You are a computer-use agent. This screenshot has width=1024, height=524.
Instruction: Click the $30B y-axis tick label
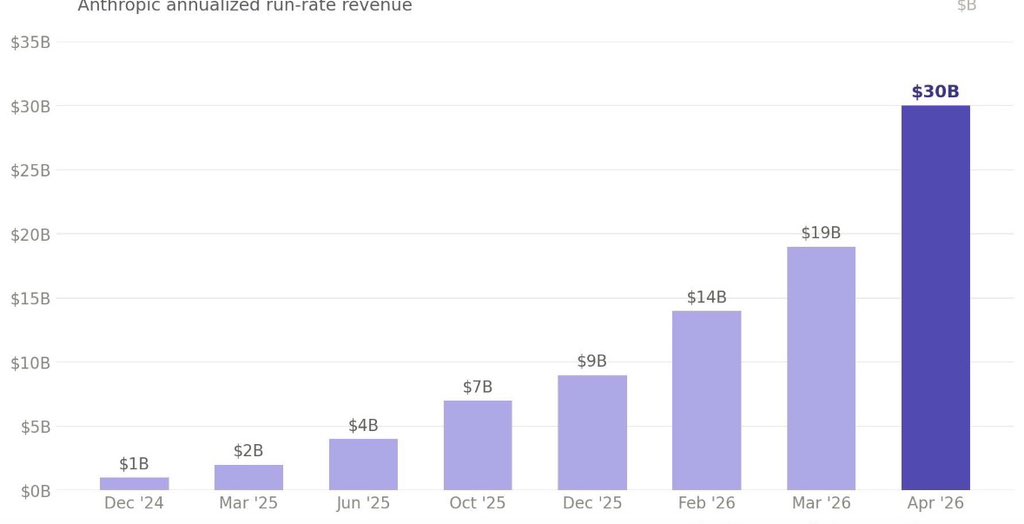[x=31, y=106]
